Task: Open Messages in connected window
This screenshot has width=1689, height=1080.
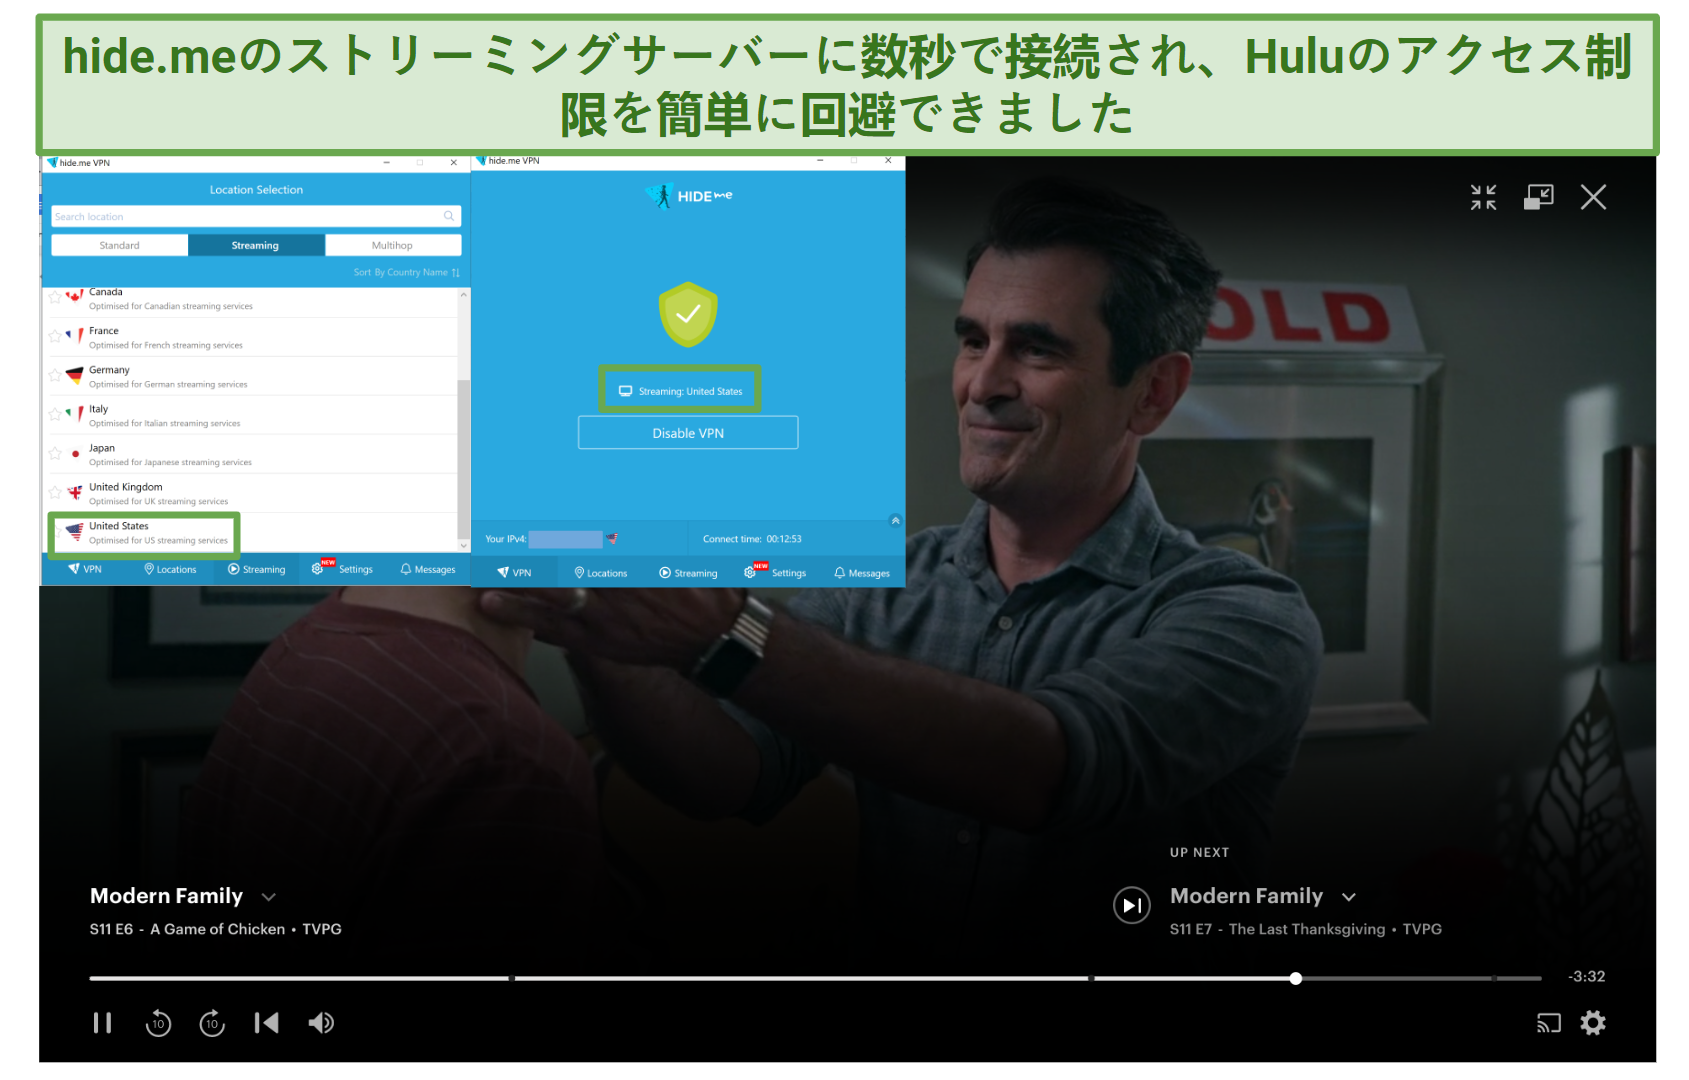Action: pyautogui.click(x=861, y=573)
